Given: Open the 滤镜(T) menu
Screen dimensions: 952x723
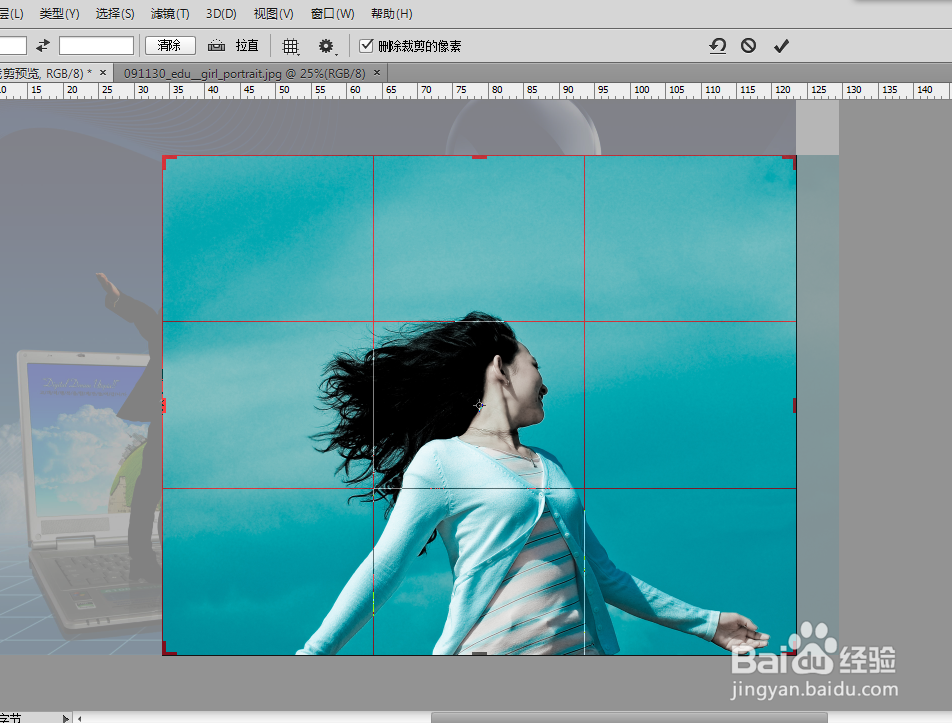Looking at the screenshot, I should tap(170, 13).
